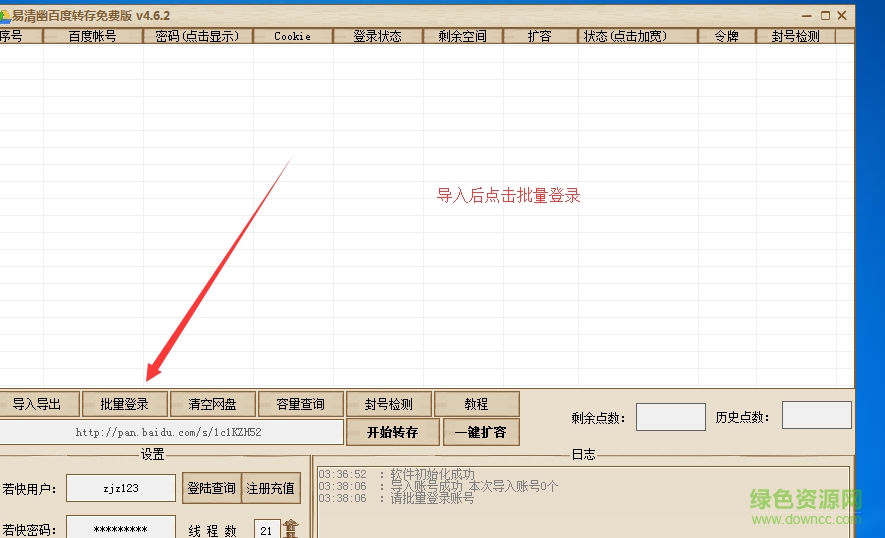Sort by 序号 column header
This screenshot has height=538, width=885.
click(20, 36)
